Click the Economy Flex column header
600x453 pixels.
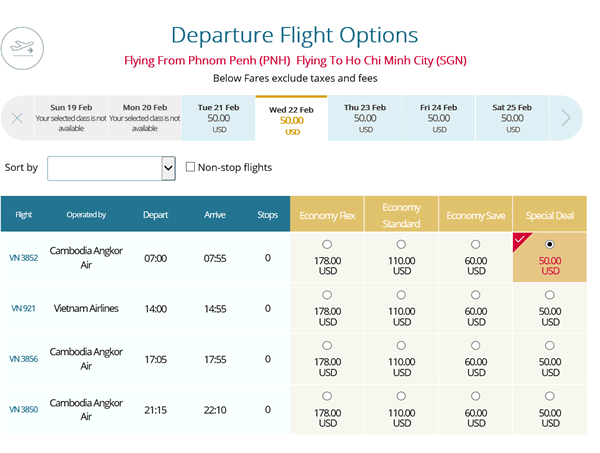point(327,215)
